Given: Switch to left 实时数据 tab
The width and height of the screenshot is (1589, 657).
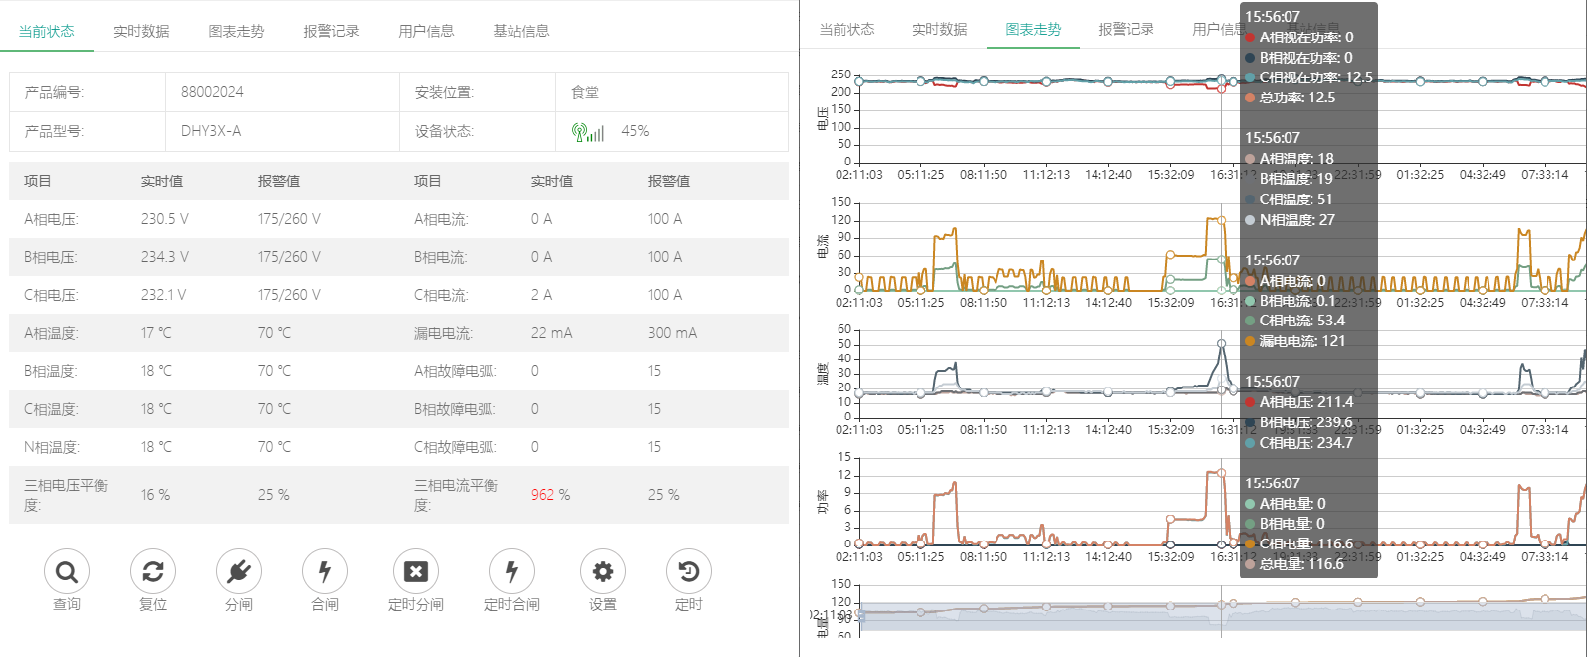Looking at the screenshot, I should pyautogui.click(x=141, y=31).
